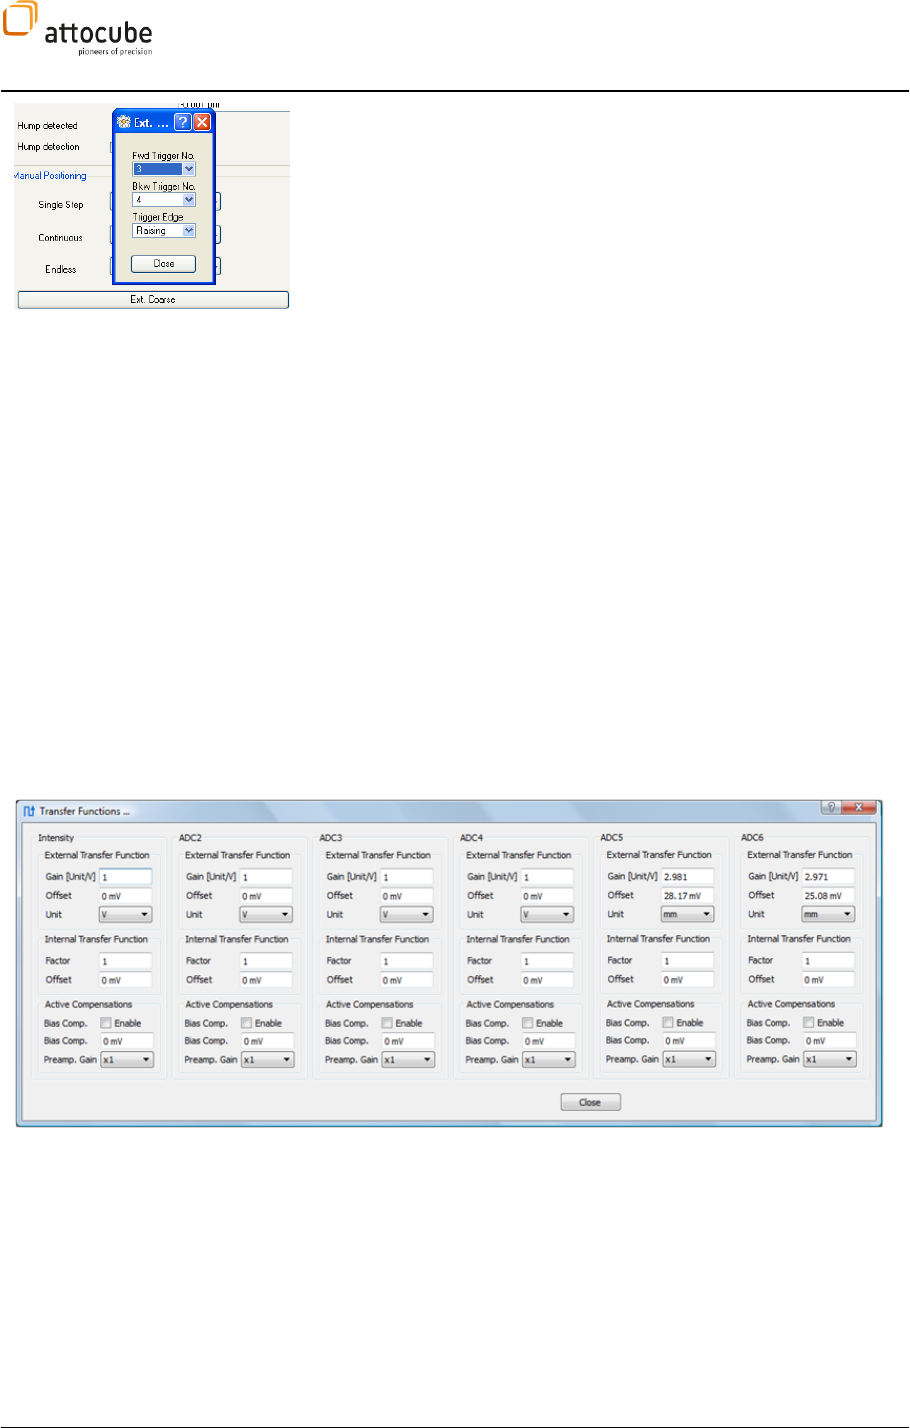Click ADC2 Gain [Unit/V] field
The width and height of the screenshot is (910, 1428).
point(266,876)
